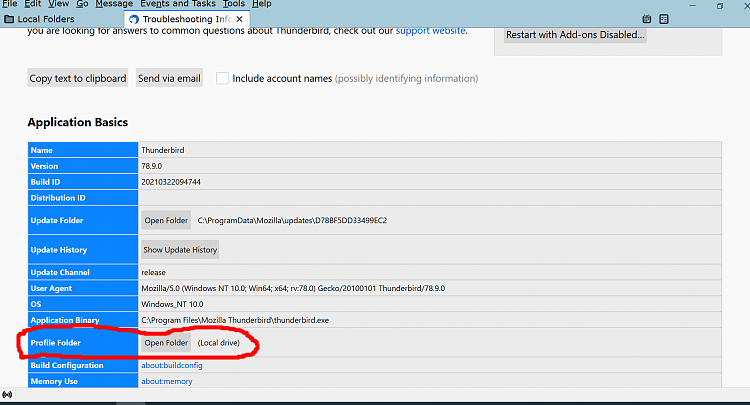Select the Troubleshooting Info tab
Screen dimensions: 750x405
click(x=187, y=19)
